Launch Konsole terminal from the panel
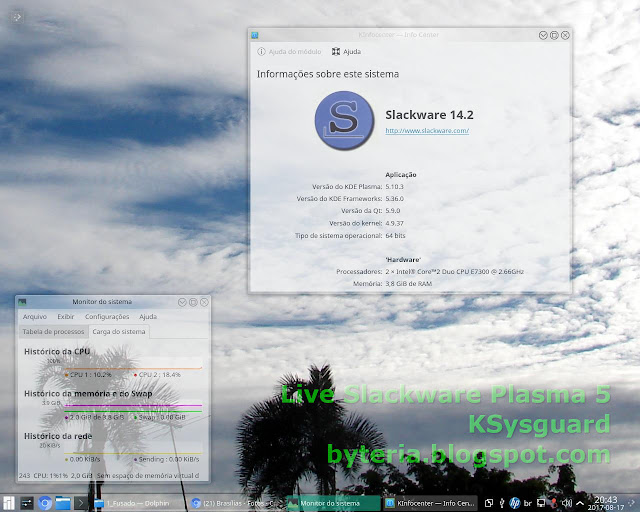This screenshot has height=512, width=640. 80,503
